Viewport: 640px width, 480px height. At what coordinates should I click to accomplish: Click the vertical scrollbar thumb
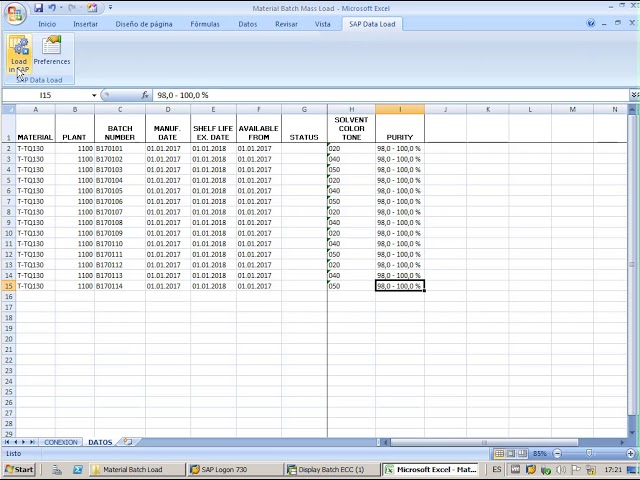tap(631, 264)
